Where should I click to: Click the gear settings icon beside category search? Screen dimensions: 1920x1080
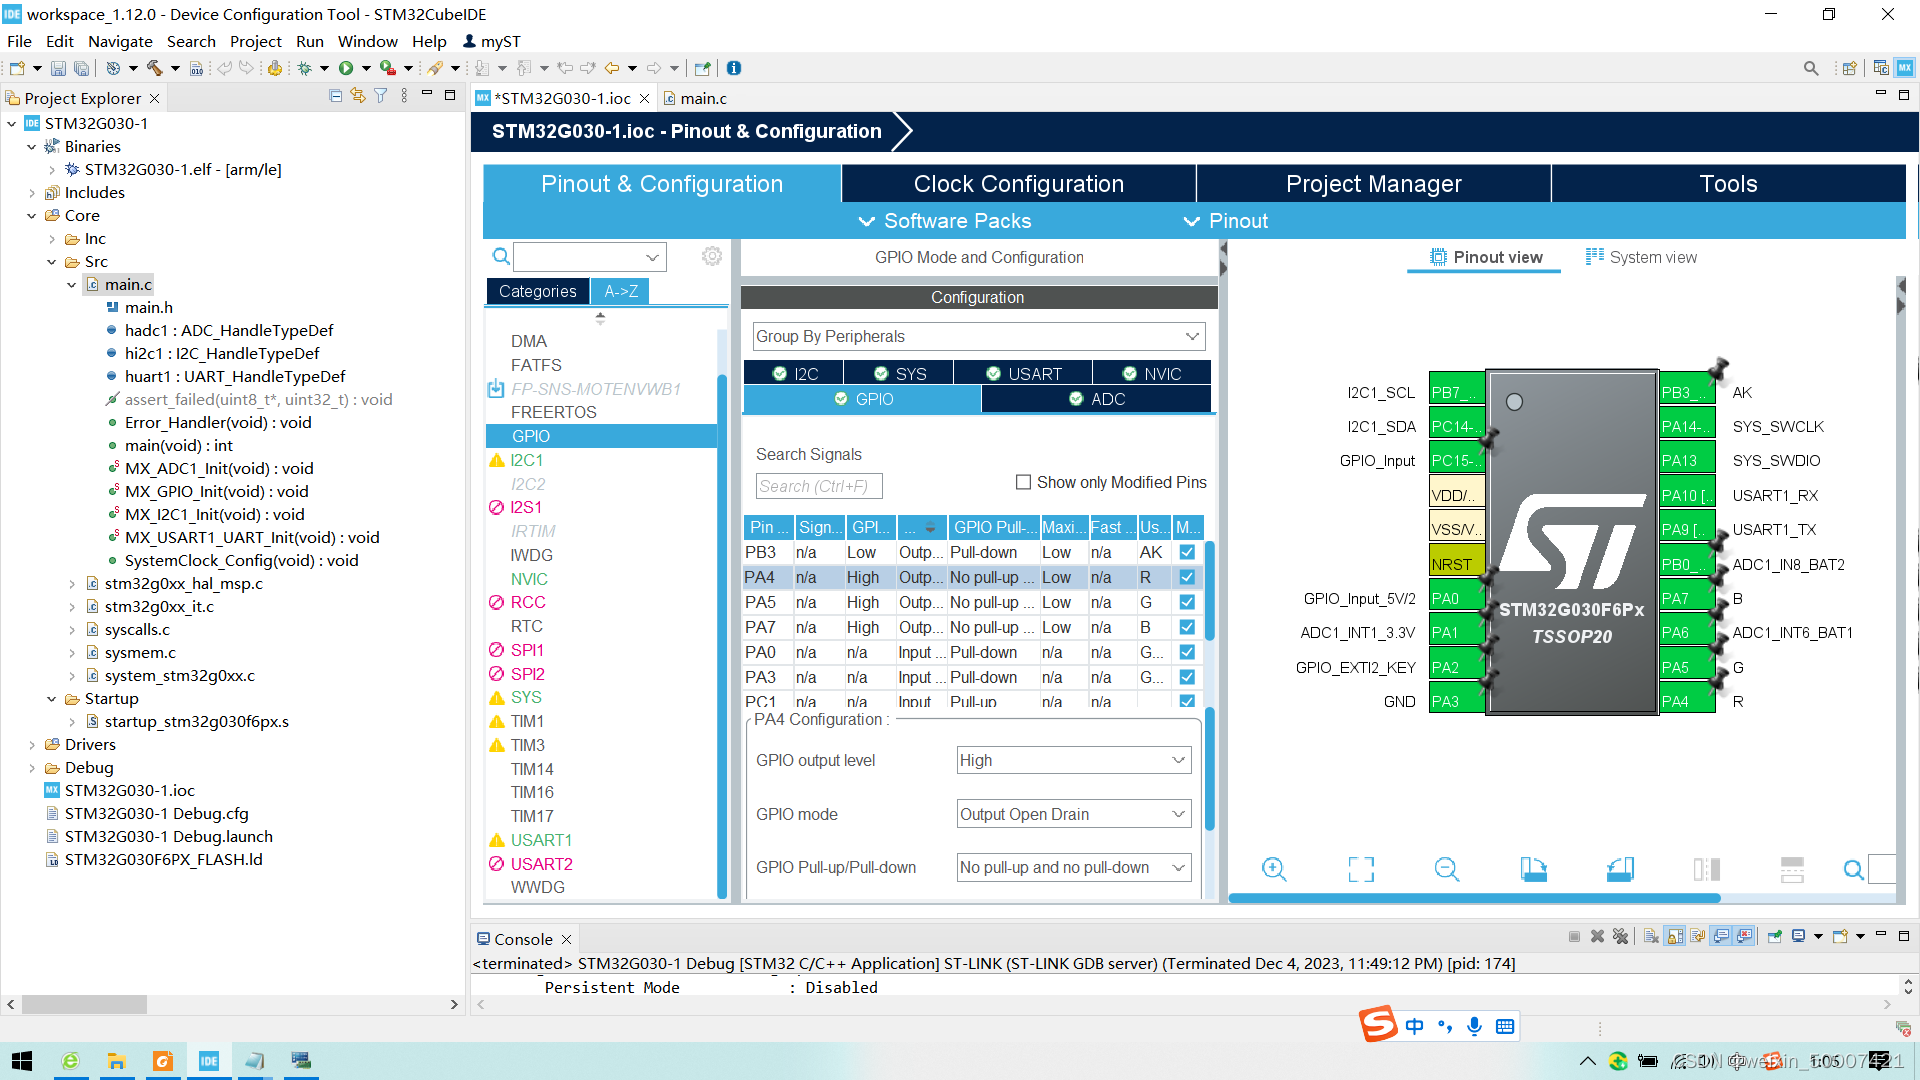pyautogui.click(x=712, y=256)
